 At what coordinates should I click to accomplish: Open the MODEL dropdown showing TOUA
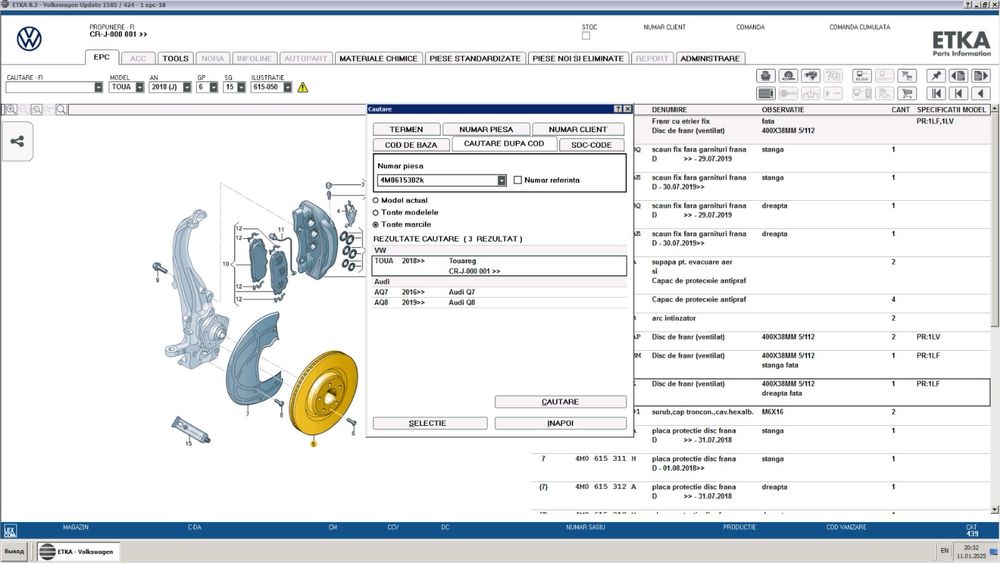[140, 87]
